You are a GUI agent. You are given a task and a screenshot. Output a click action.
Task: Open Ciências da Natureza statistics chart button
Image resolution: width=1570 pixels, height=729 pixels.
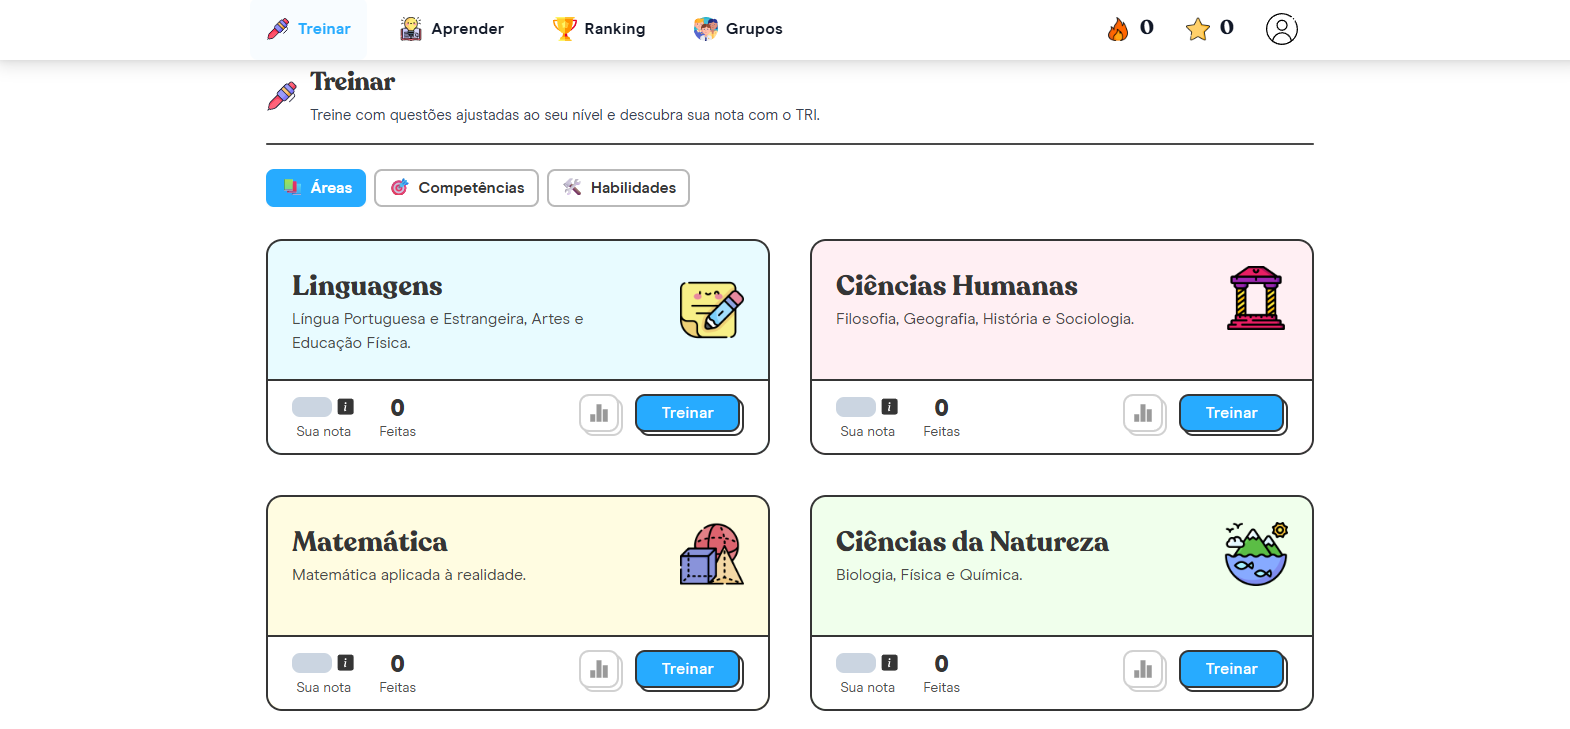click(1144, 670)
